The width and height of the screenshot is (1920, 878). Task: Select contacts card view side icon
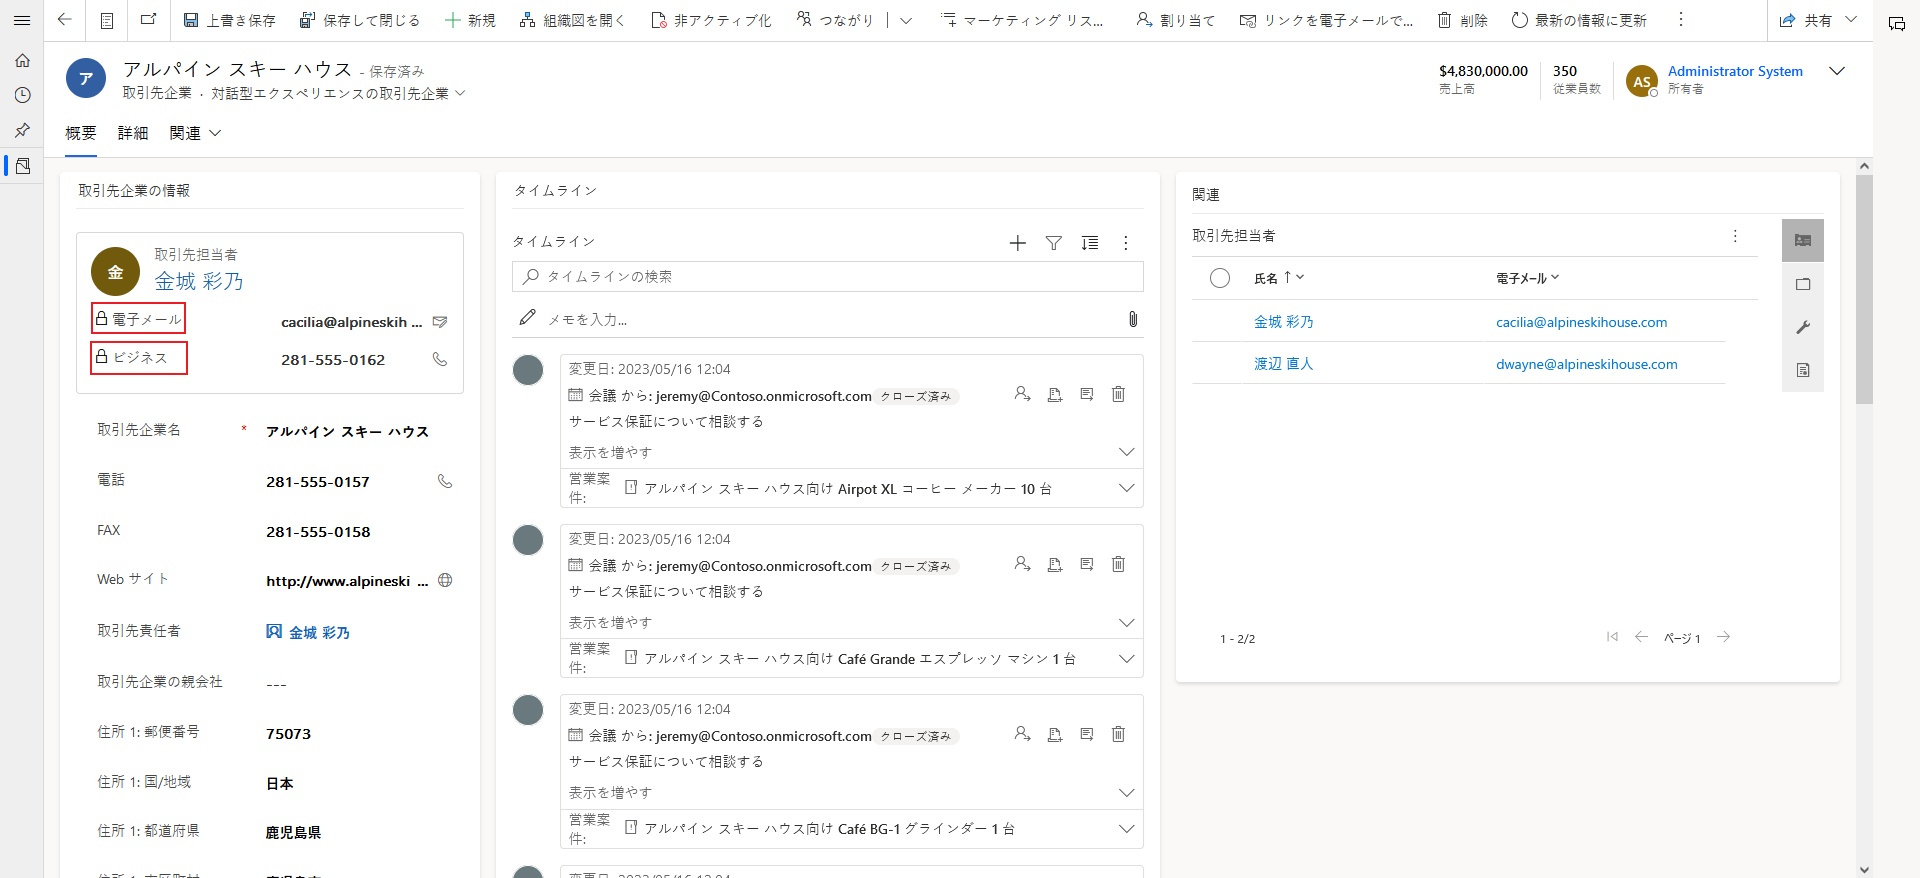coord(1803,241)
